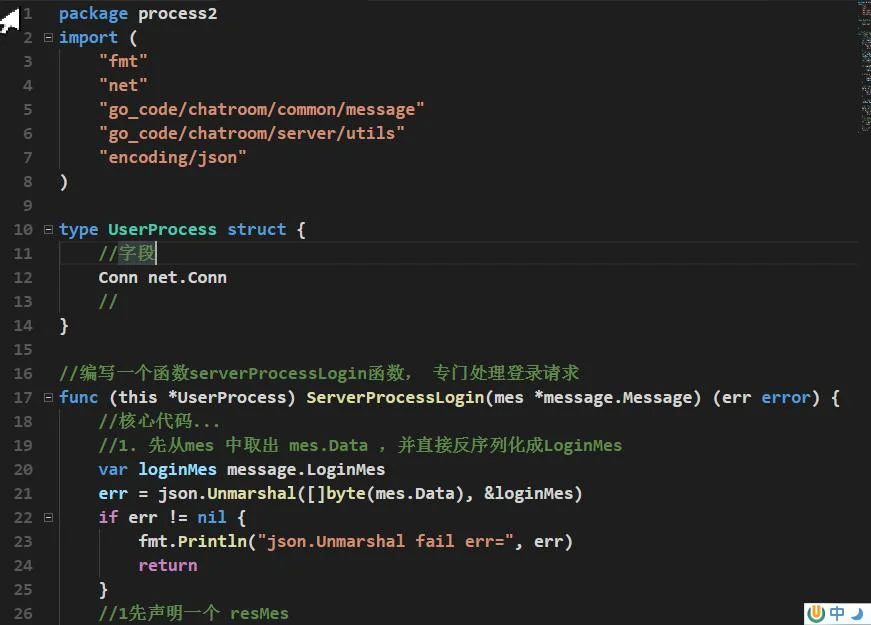Click the Conn net.Conn field declaration
This screenshot has width=871, height=625.
[162, 277]
